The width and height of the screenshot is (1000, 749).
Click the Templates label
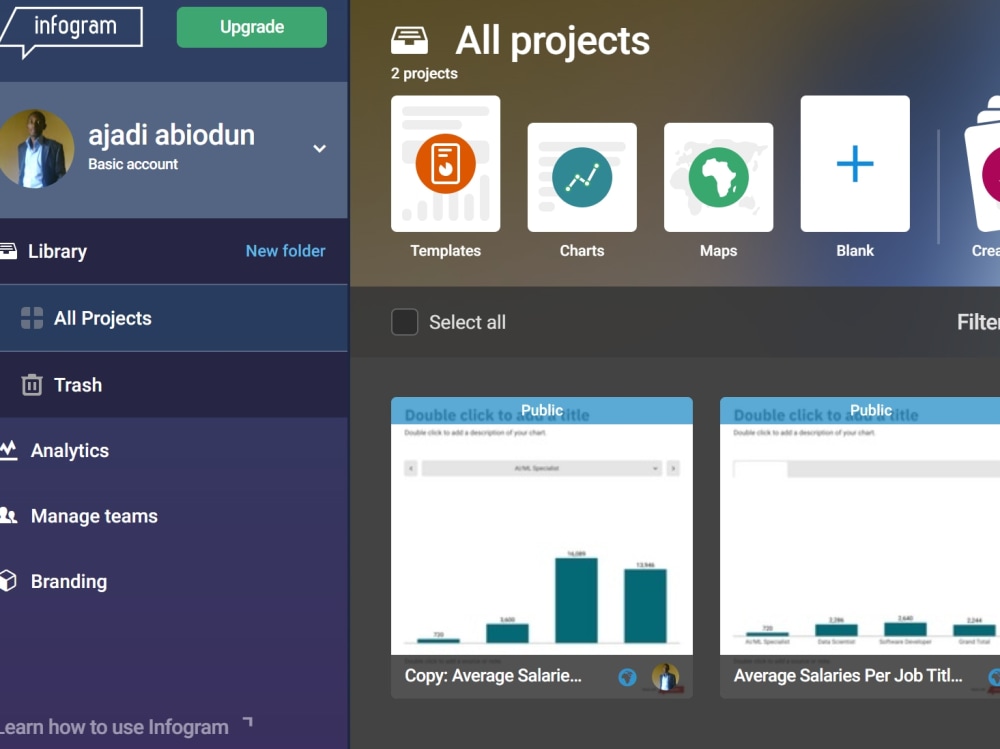click(446, 251)
